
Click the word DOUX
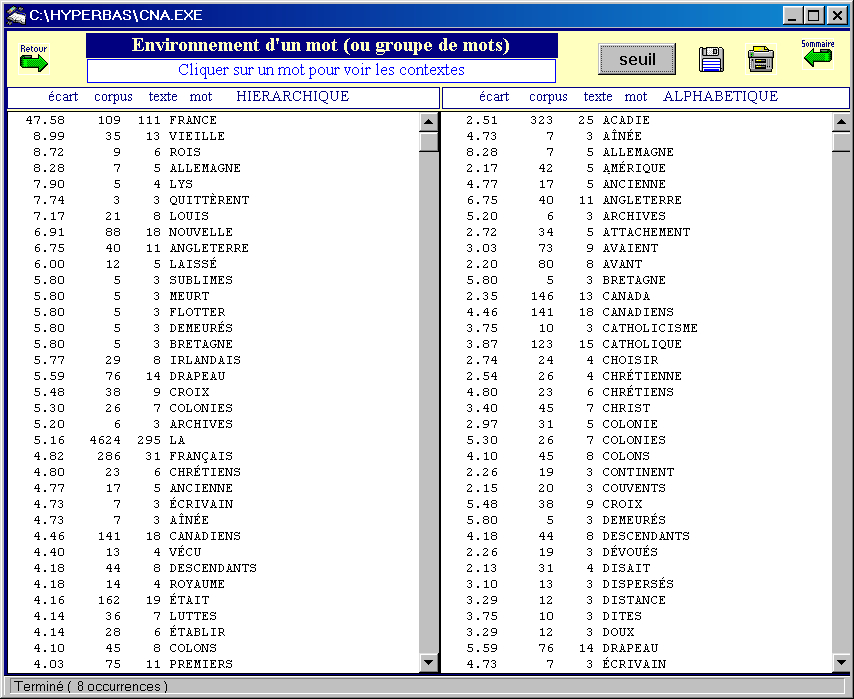618,632
